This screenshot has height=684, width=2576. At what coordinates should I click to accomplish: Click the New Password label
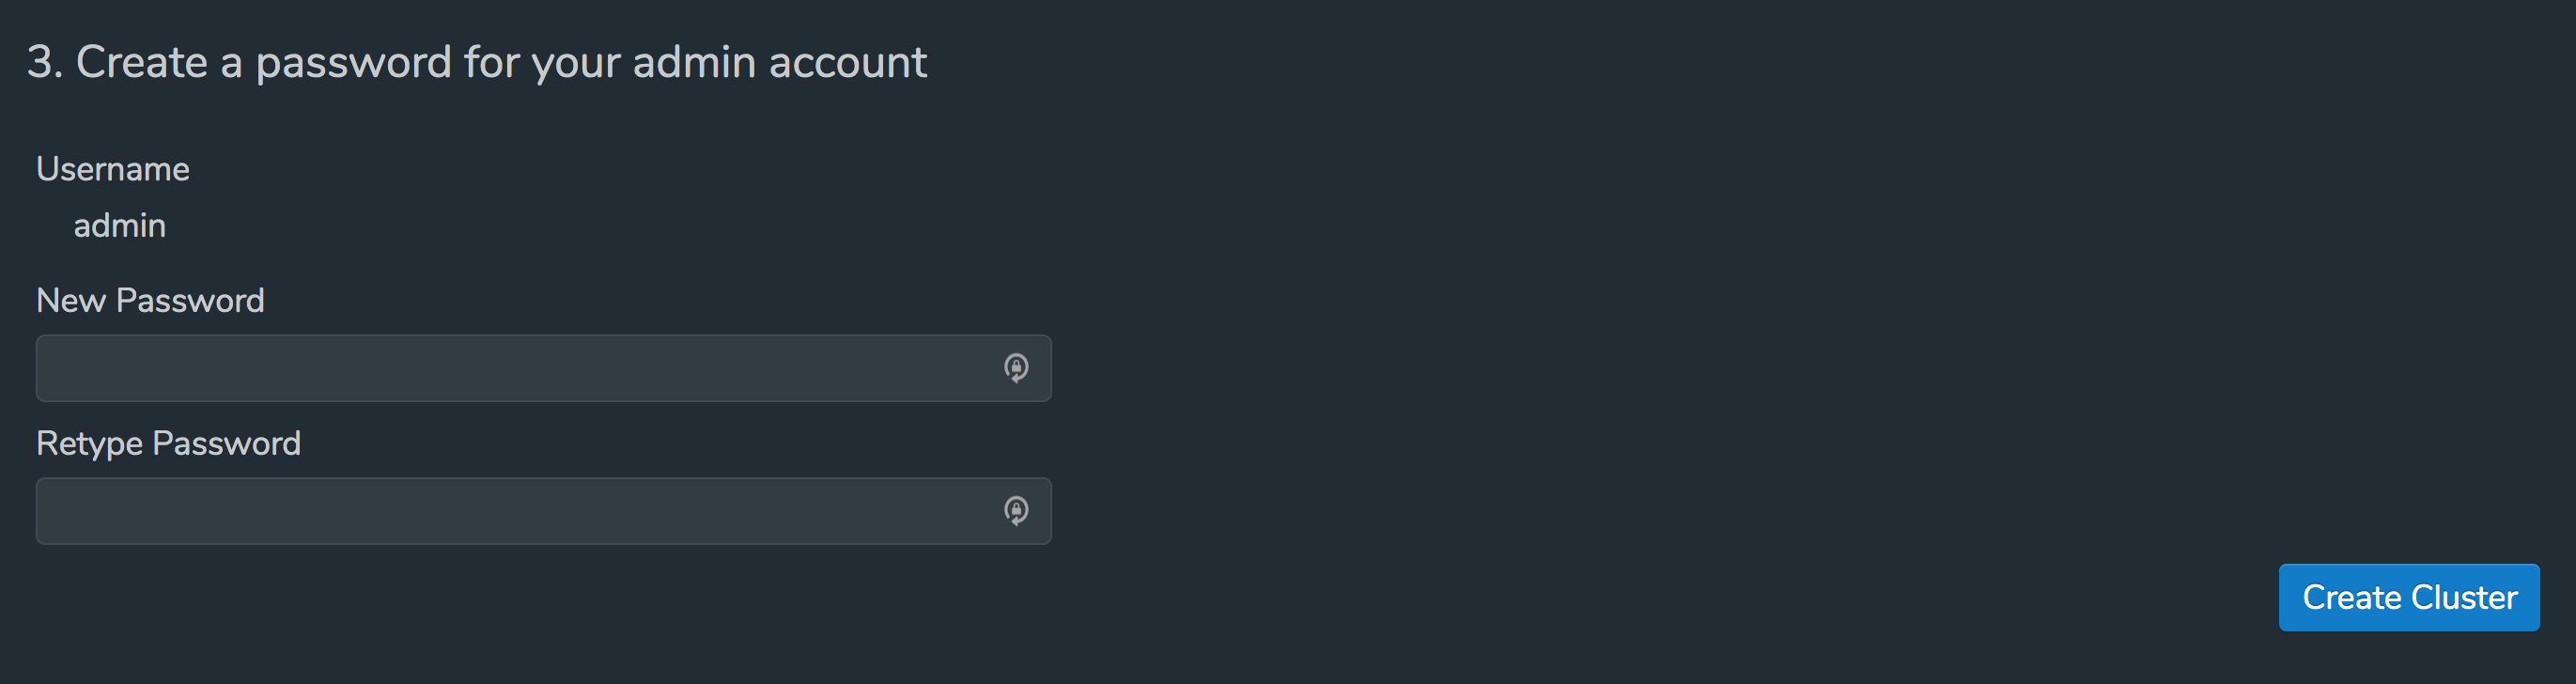pos(150,301)
